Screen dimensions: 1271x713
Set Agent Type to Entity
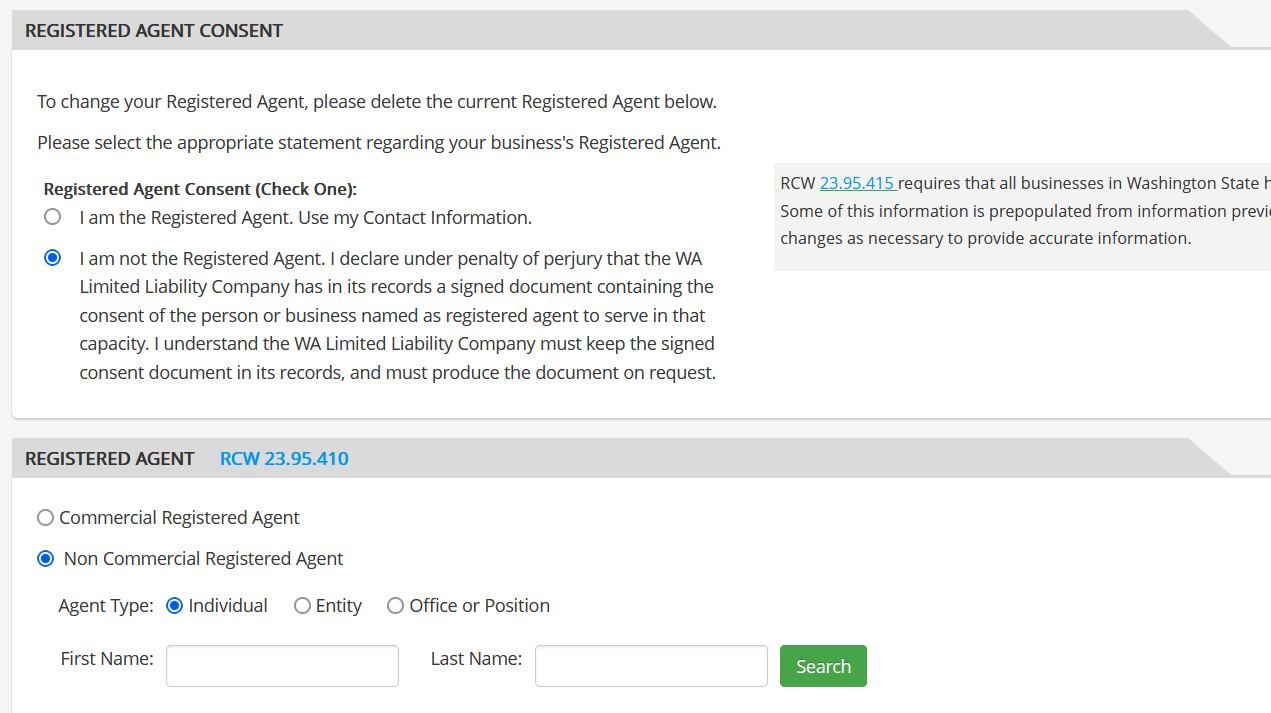[302, 606]
